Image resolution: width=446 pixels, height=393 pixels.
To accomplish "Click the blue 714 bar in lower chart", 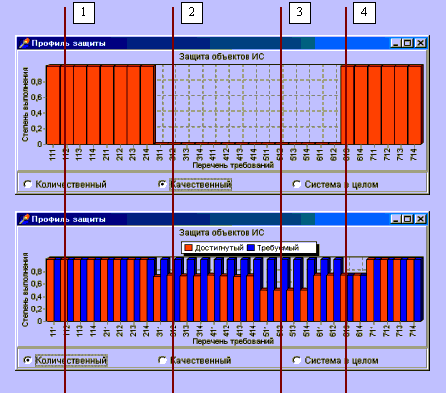I will 418,290.
